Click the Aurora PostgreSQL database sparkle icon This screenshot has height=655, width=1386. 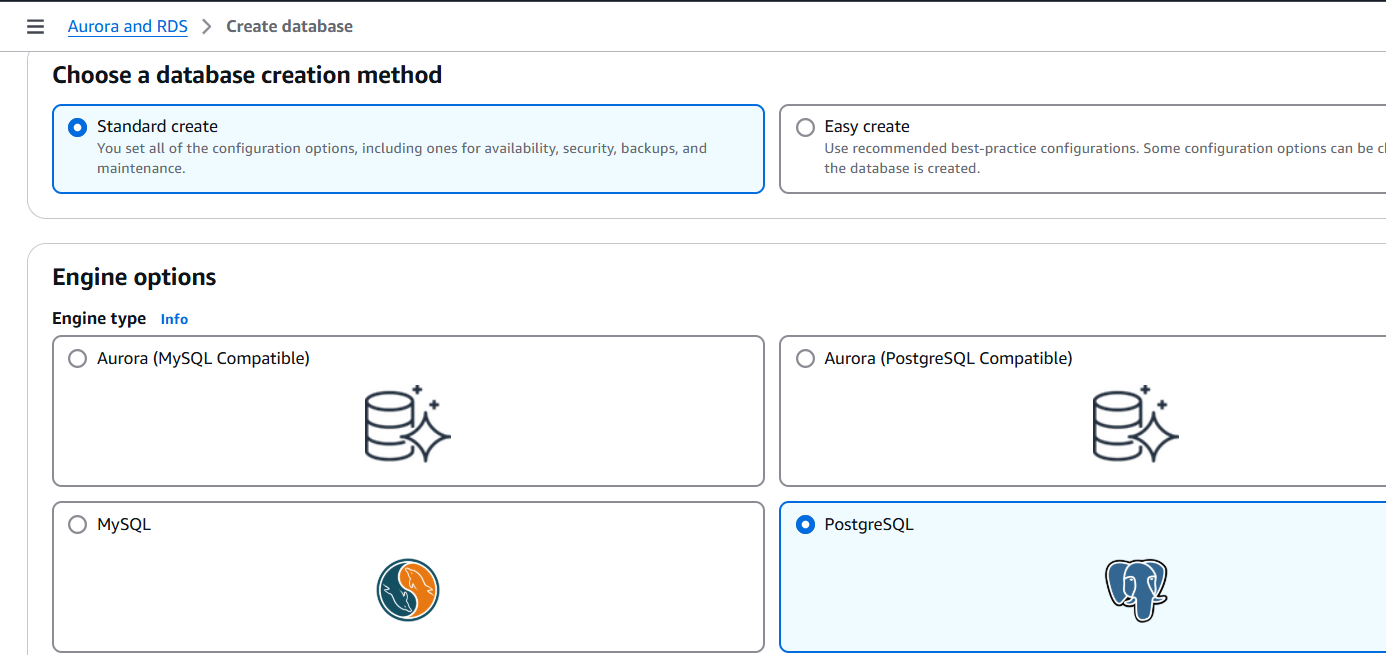coord(1135,423)
